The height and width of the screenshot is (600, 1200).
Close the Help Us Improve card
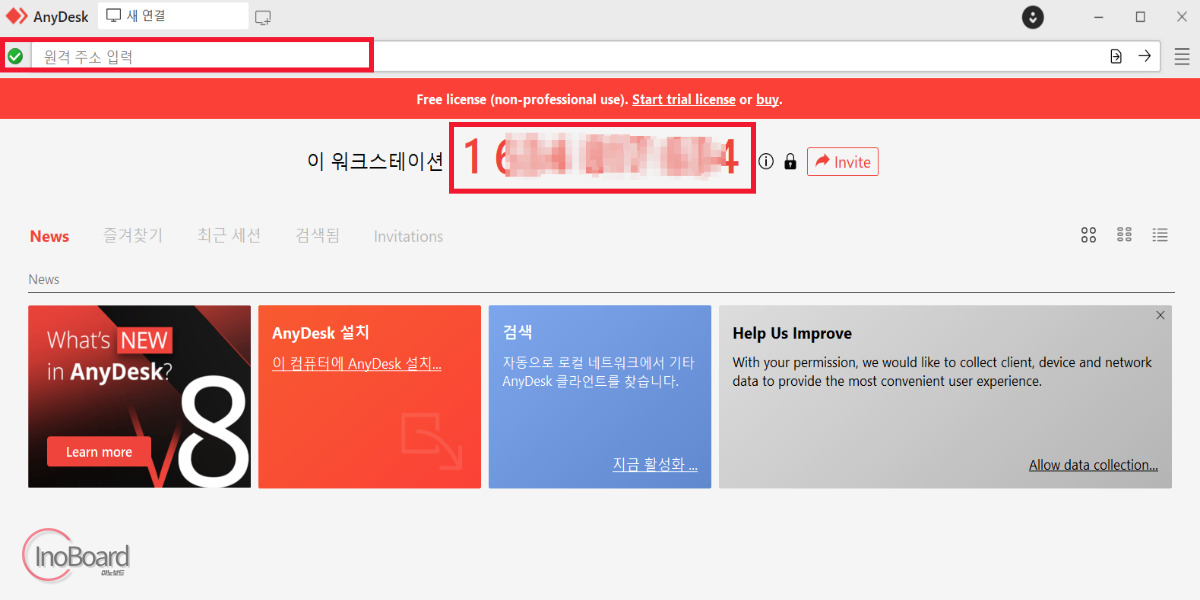(x=1160, y=315)
